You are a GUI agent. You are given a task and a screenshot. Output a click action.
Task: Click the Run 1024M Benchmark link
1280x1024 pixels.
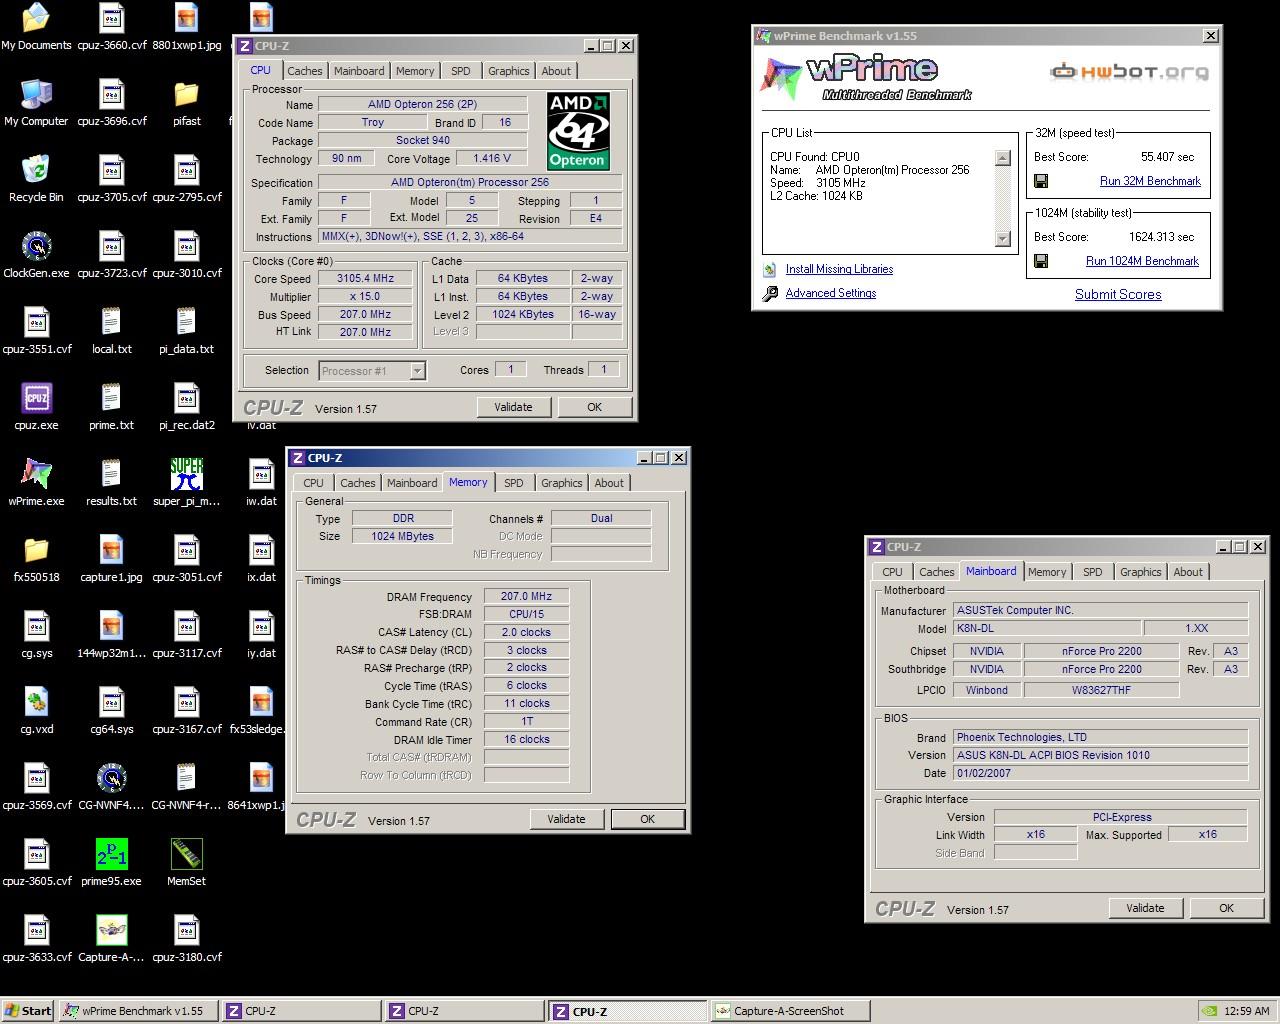pyautogui.click(x=1142, y=261)
